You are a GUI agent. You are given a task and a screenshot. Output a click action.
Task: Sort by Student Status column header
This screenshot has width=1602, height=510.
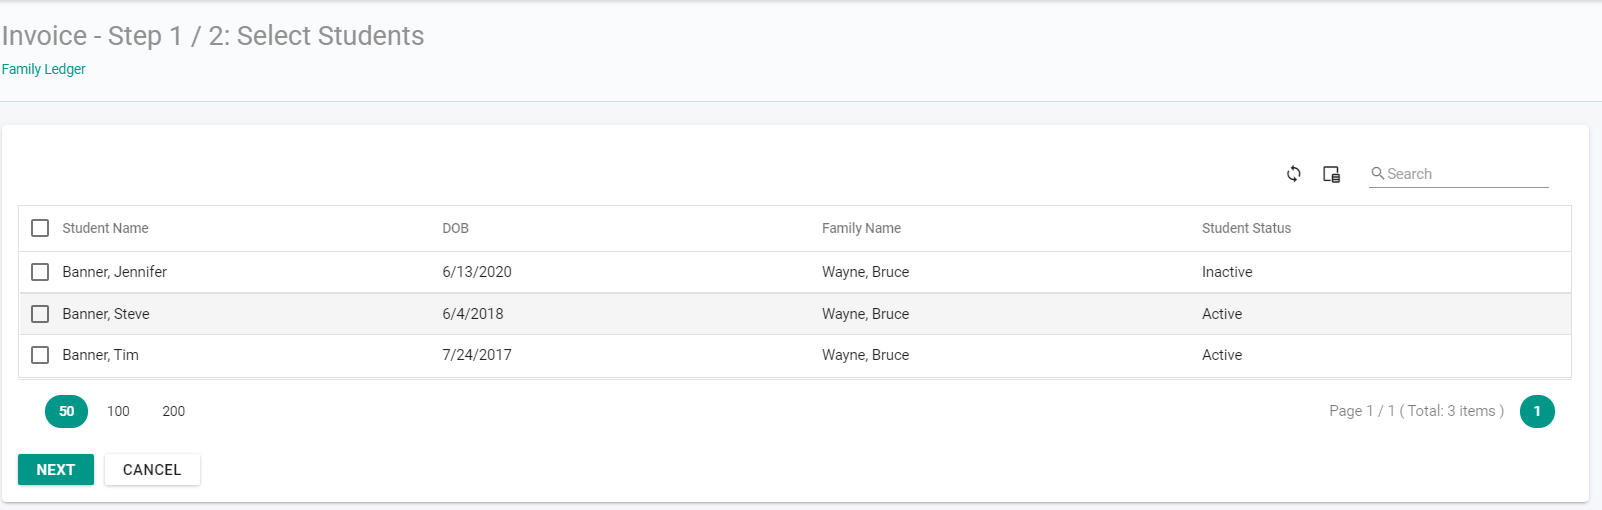point(1246,228)
